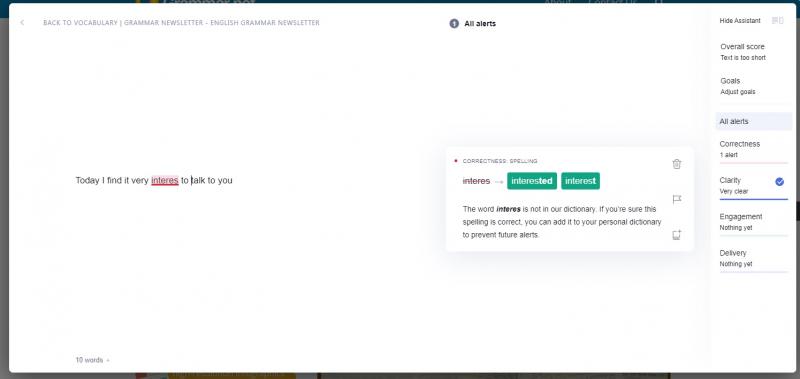The width and height of the screenshot is (800, 379).
Task: Hide the Assistant panel
Action: coord(740,21)
